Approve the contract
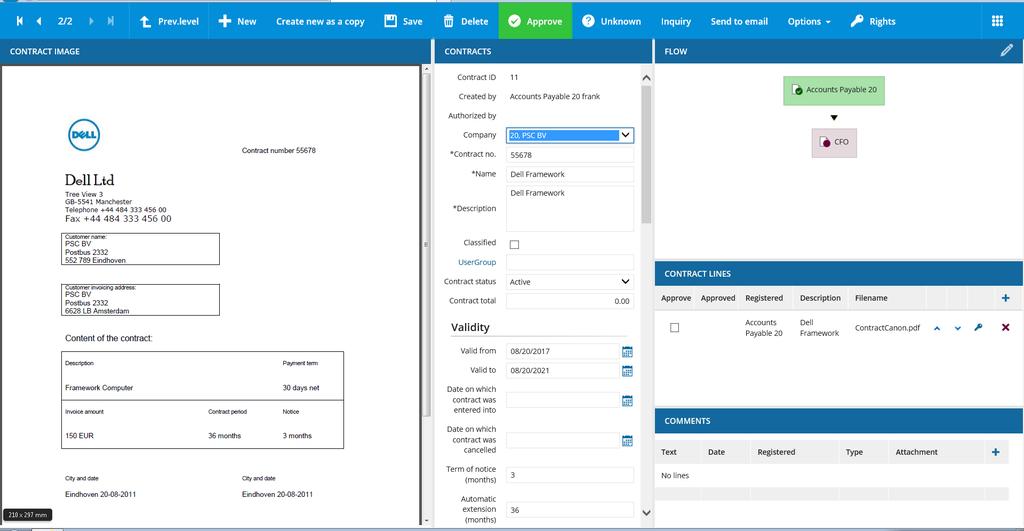 point(535,21)
